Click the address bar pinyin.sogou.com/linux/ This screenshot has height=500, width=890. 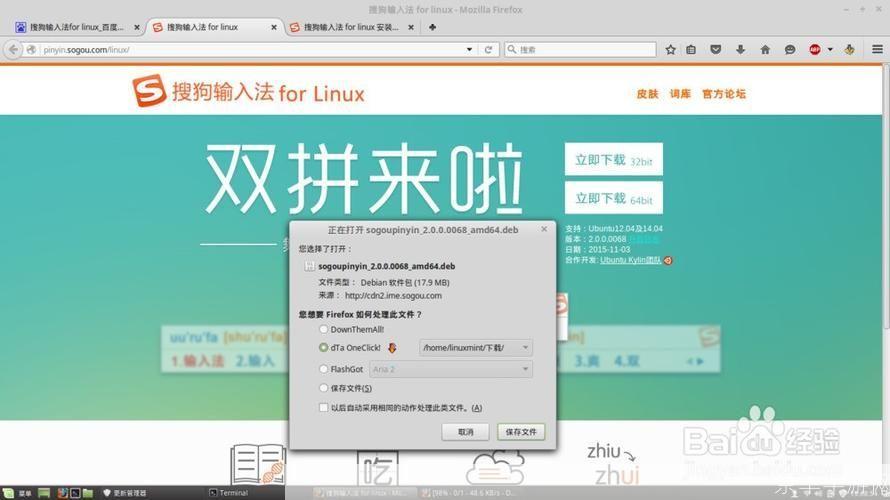click(x=250, y=50)
